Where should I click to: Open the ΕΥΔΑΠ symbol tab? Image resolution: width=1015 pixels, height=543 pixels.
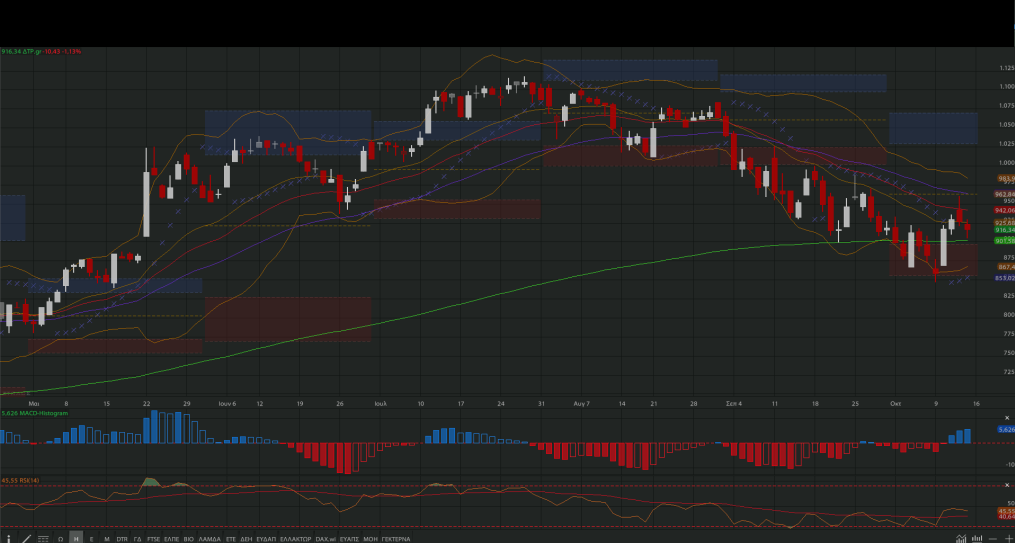coord(266,538)
